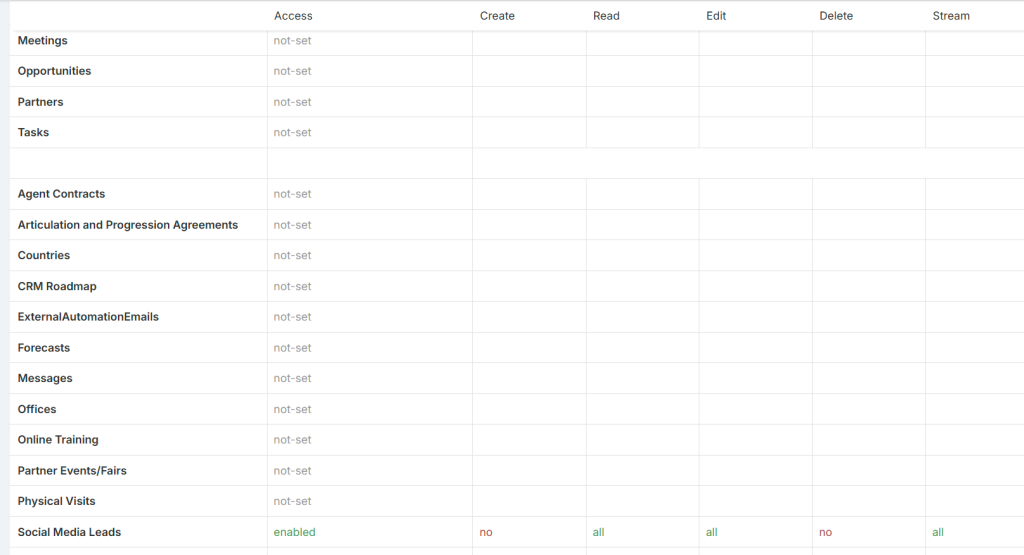This screenshot has width=1024, height=555.
Task: Select CRM Roadmap access not-set value
Action: 292,286
